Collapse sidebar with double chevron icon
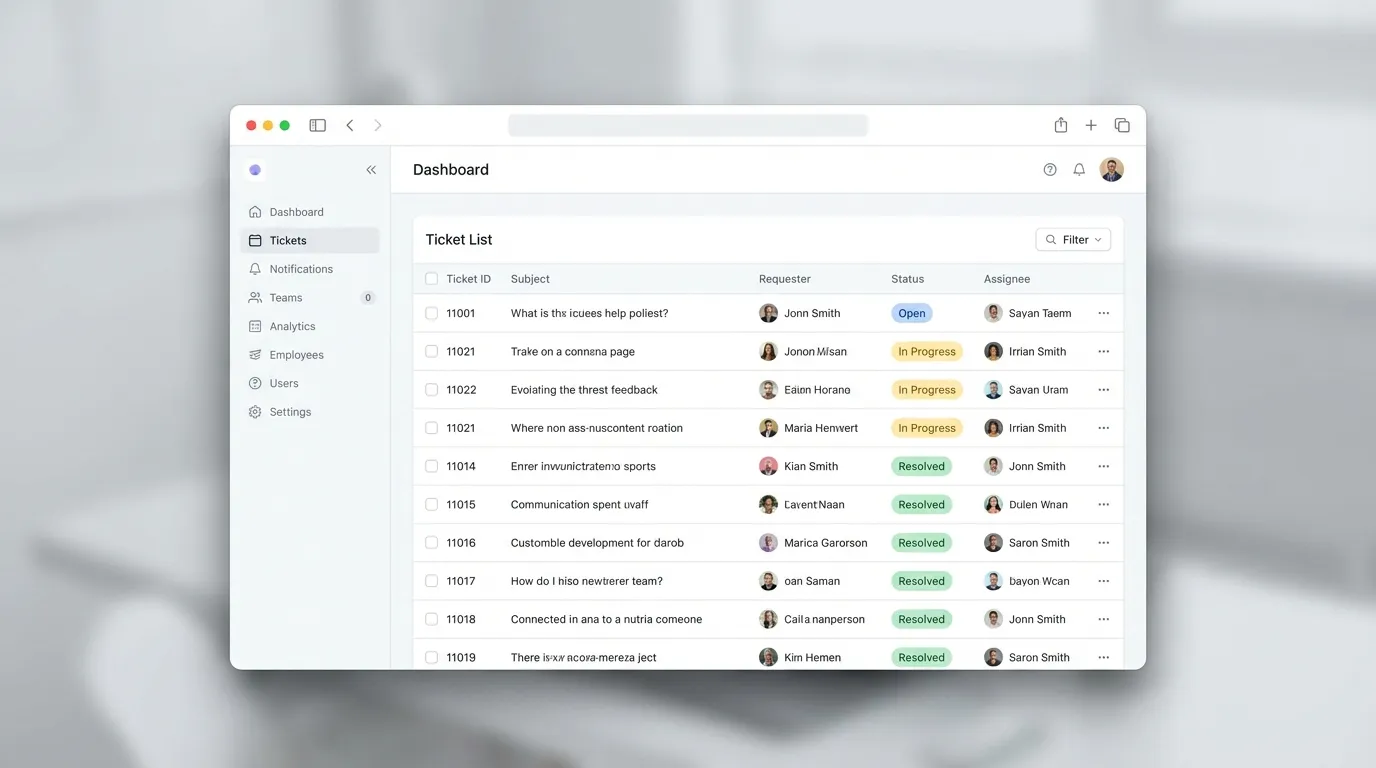This screenshot has height=768, width=1376. coord(371,170)
